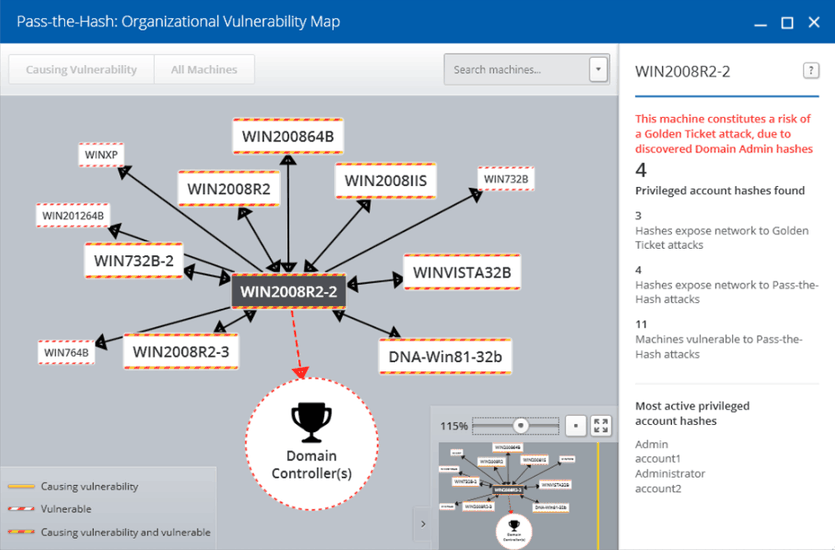Click 'Hashes expose network to Pass-the-Hash attacks'

[726, 292]
